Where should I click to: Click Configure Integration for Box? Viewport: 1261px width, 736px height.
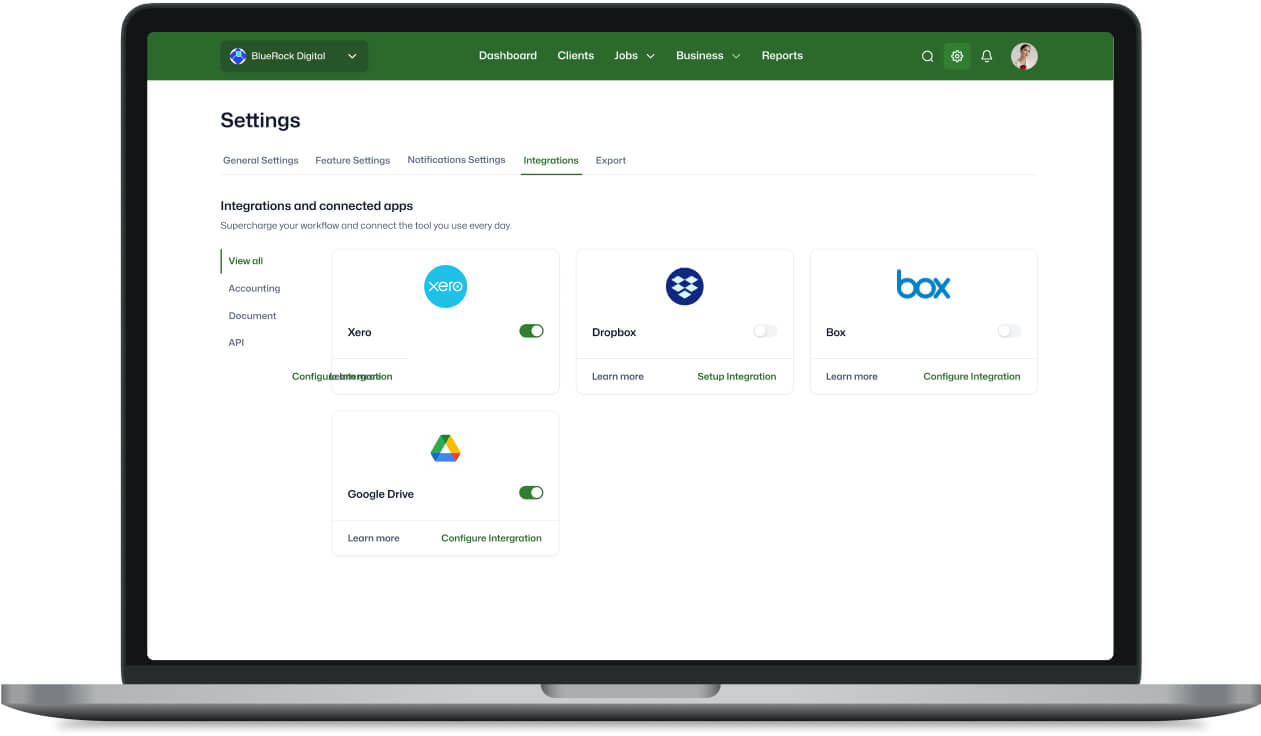click(972, 377)
